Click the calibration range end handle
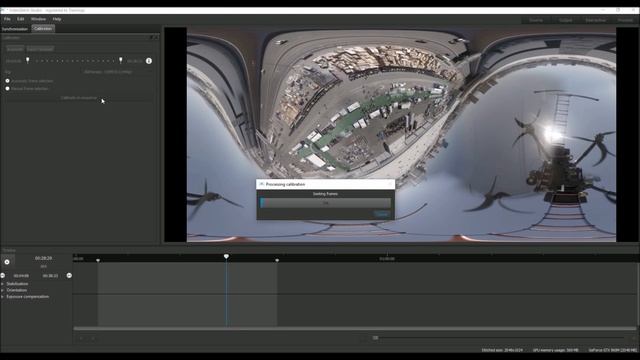Screen dimensions: 640x360 [120, 60]
